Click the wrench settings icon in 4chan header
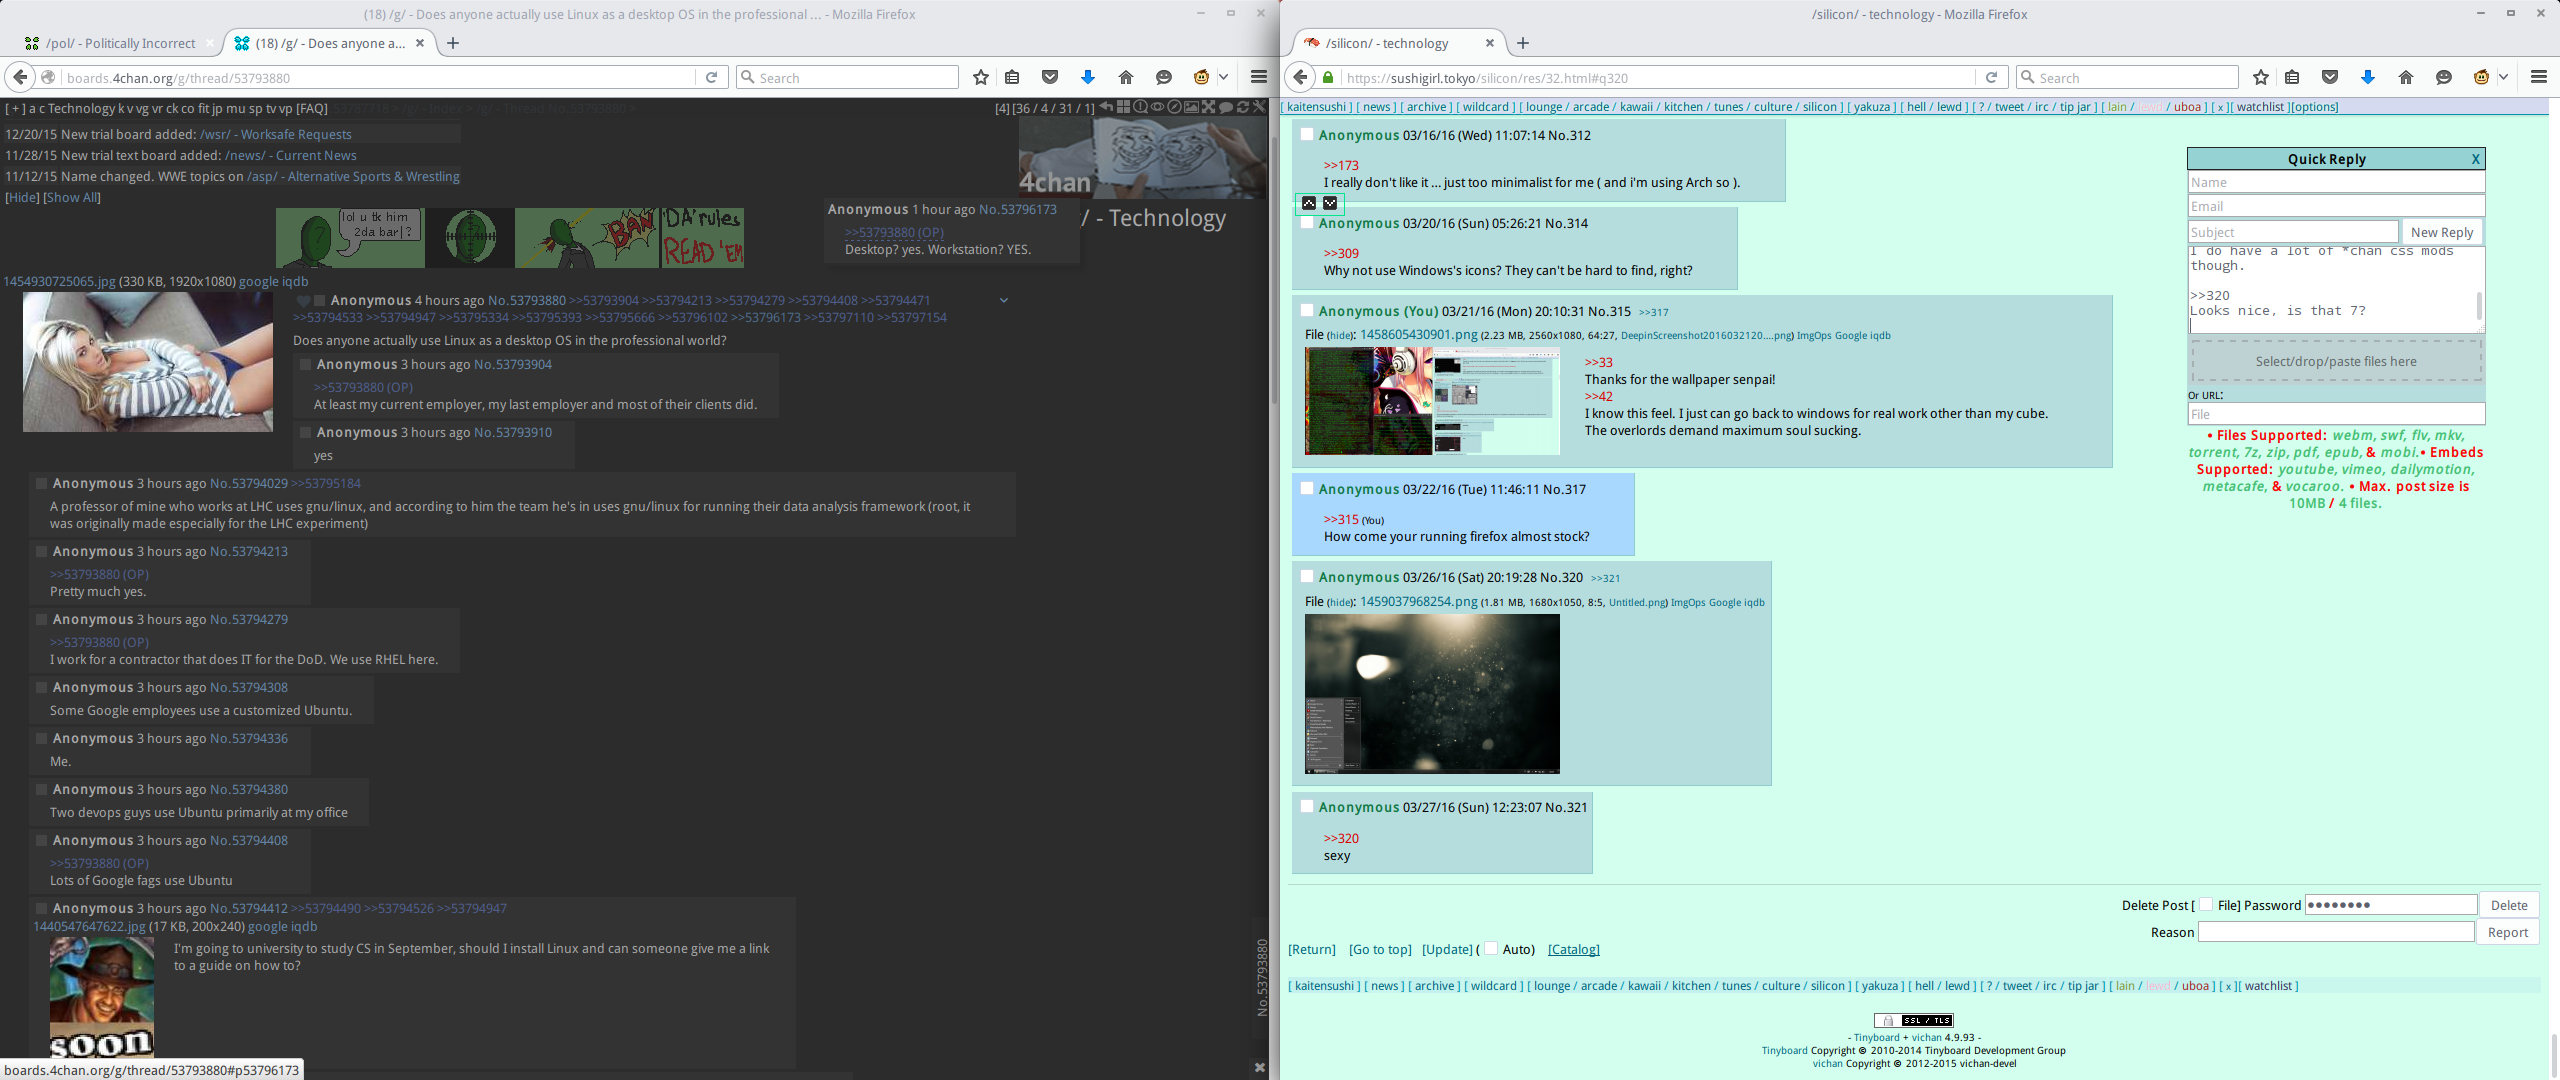The width and height of the screenshot is (2560, 1080). (x=1260, y=107)
